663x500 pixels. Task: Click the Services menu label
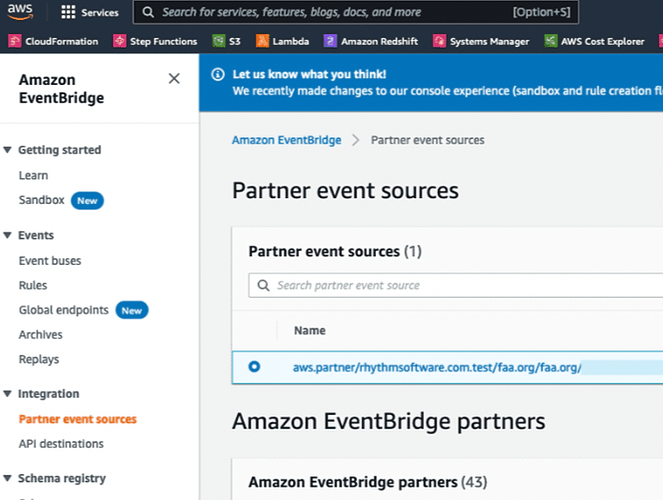(x=100, y=13)
